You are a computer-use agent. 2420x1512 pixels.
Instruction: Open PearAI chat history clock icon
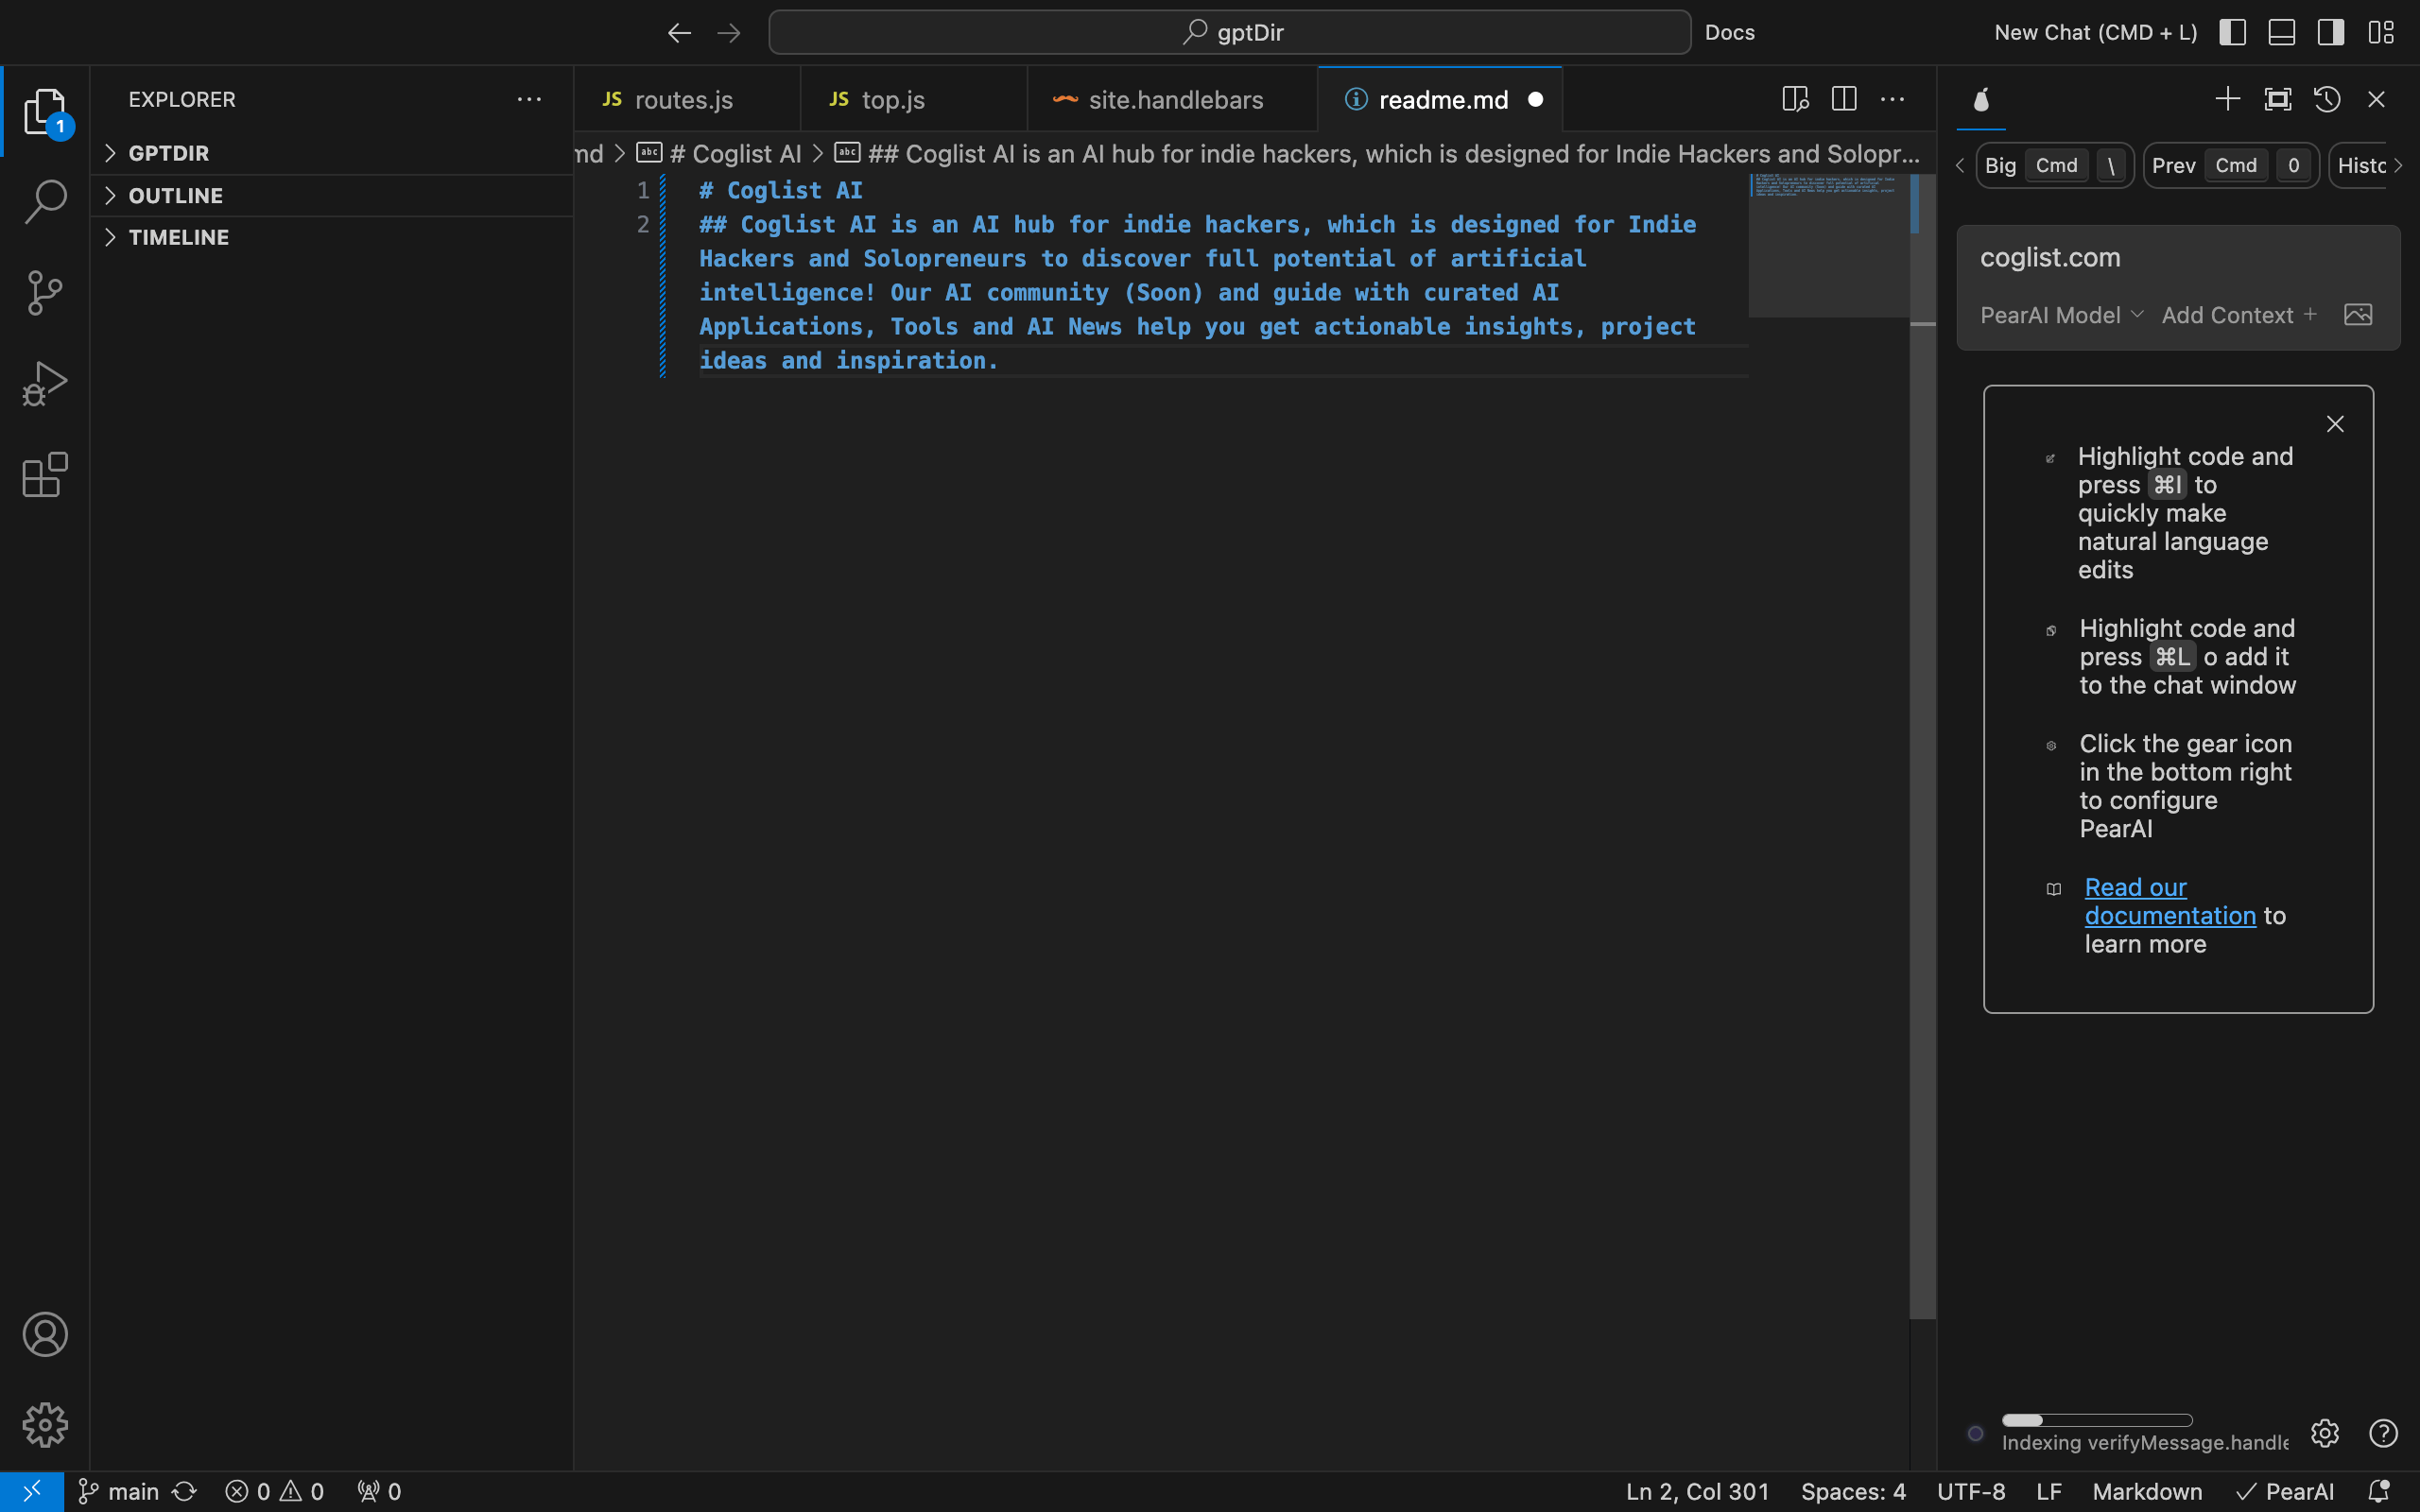click(2327, 99)
